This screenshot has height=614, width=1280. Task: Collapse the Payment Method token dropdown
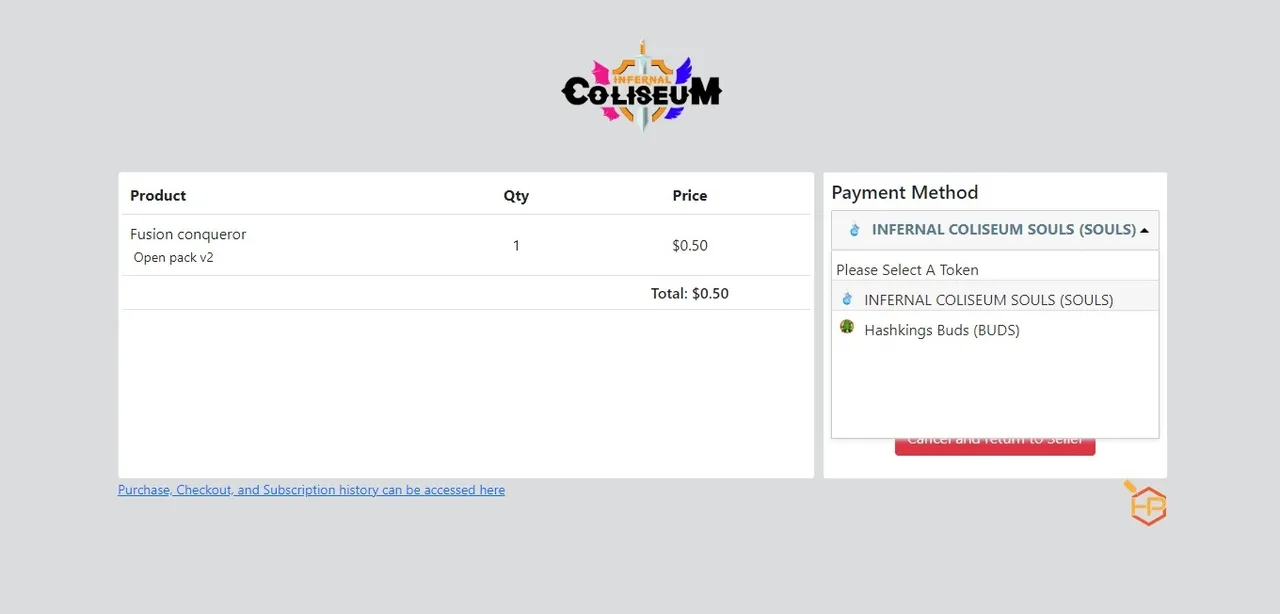click(x=995, y=230)
